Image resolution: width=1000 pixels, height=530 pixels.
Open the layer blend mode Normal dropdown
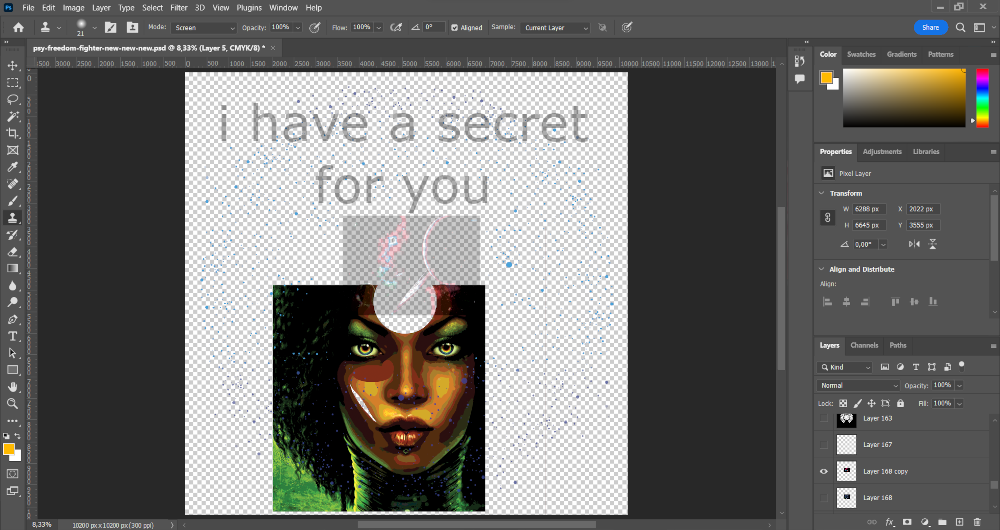pyautogui.click(x=859, y=385)
